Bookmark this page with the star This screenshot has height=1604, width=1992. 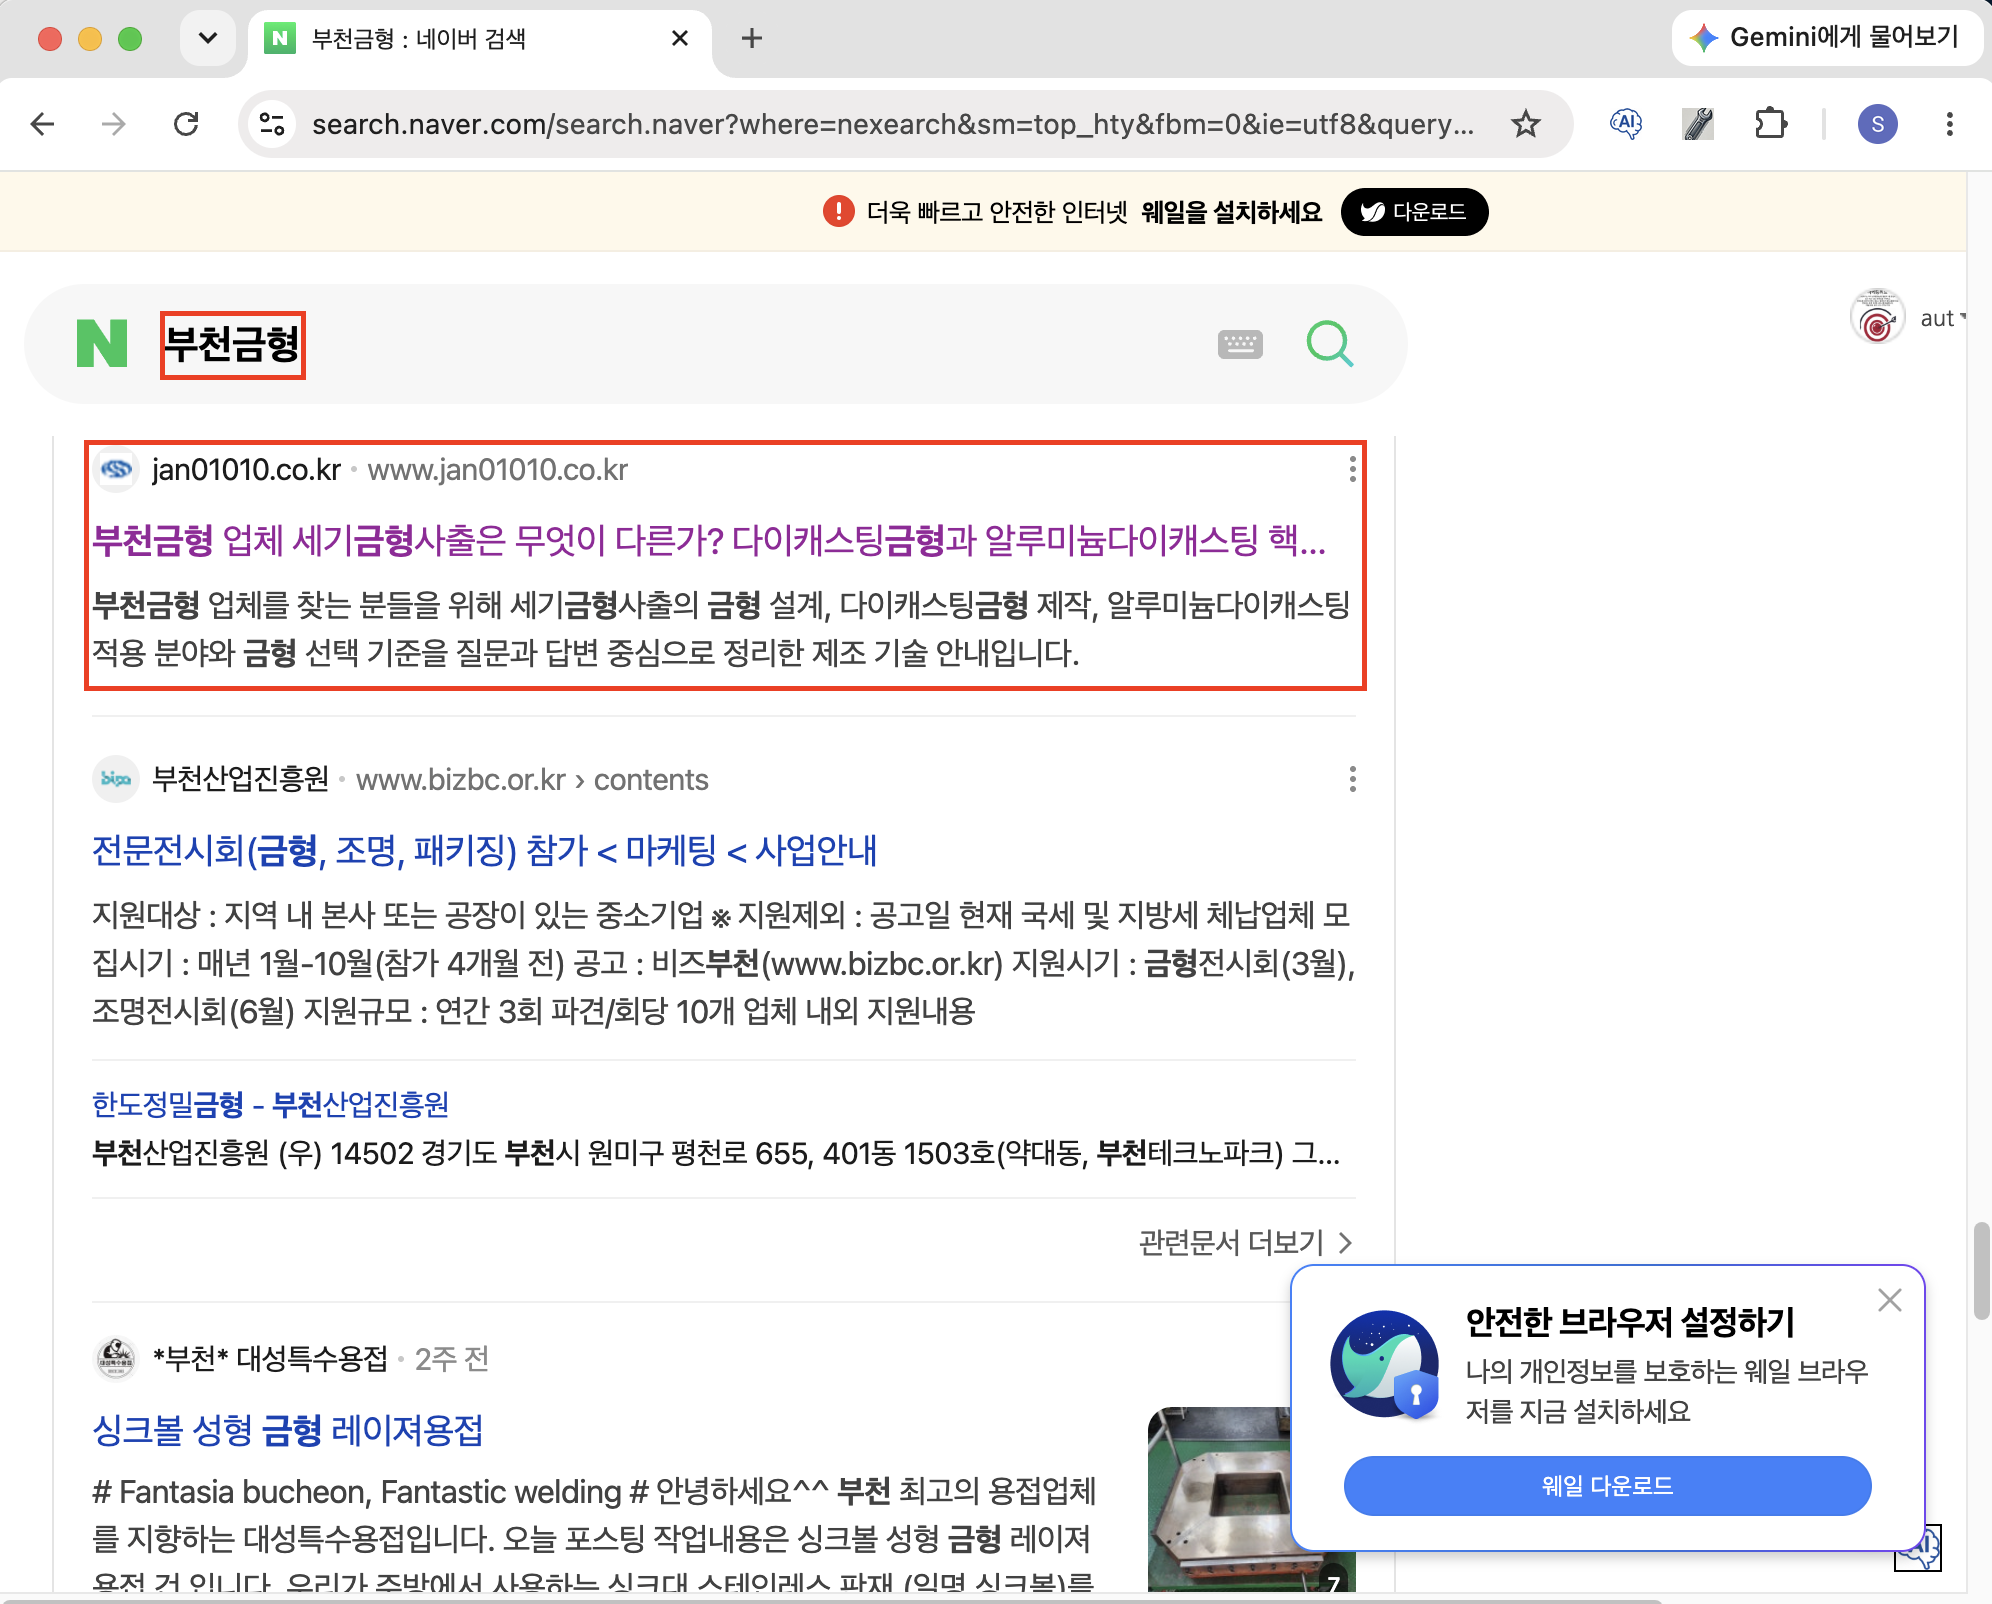[x=1526, y=124]
